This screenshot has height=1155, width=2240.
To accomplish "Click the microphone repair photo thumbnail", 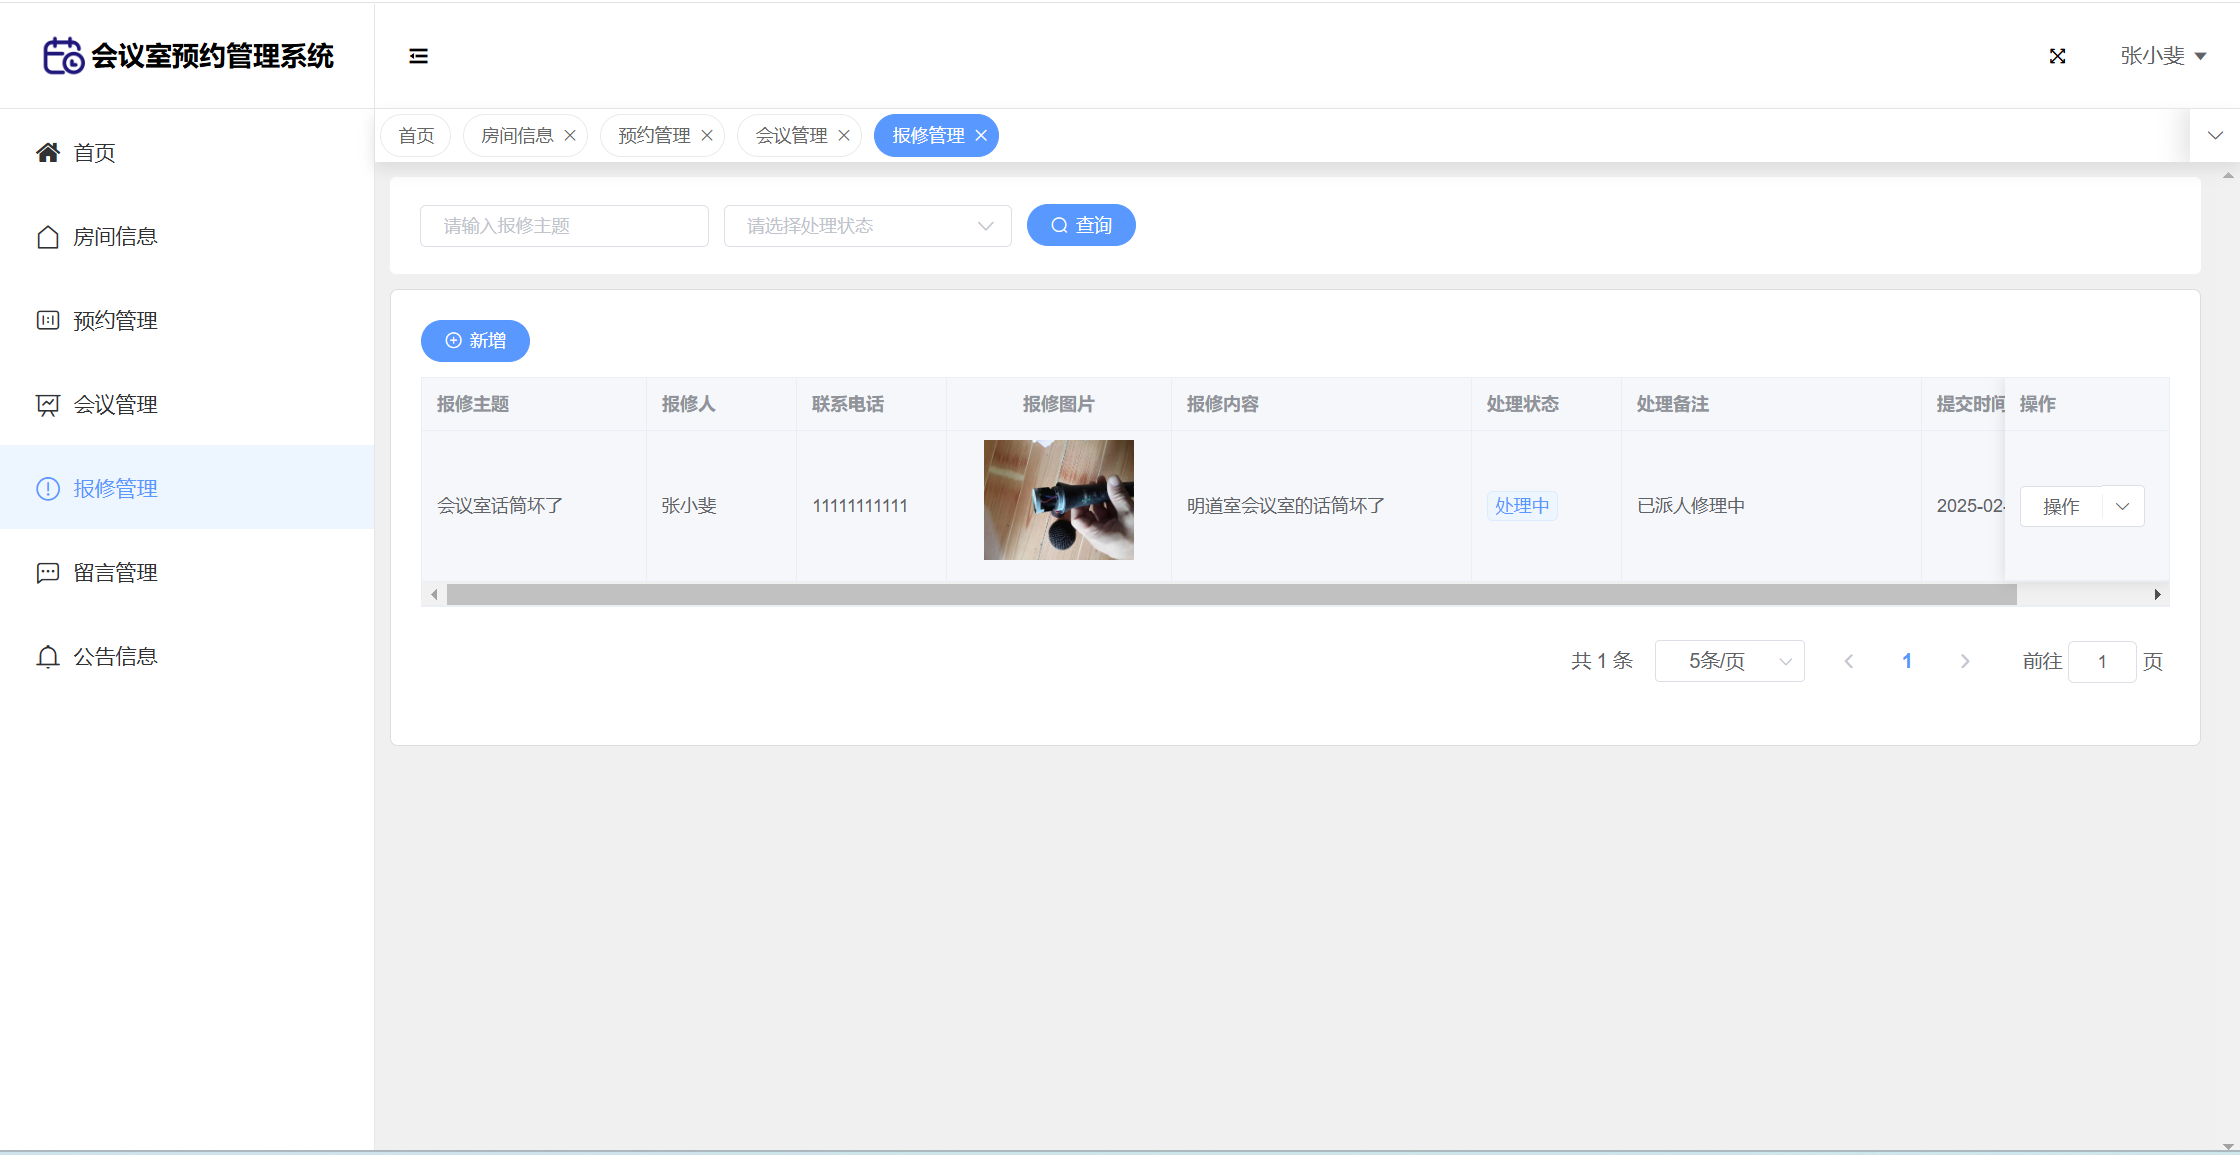I will click(1058, 500).
